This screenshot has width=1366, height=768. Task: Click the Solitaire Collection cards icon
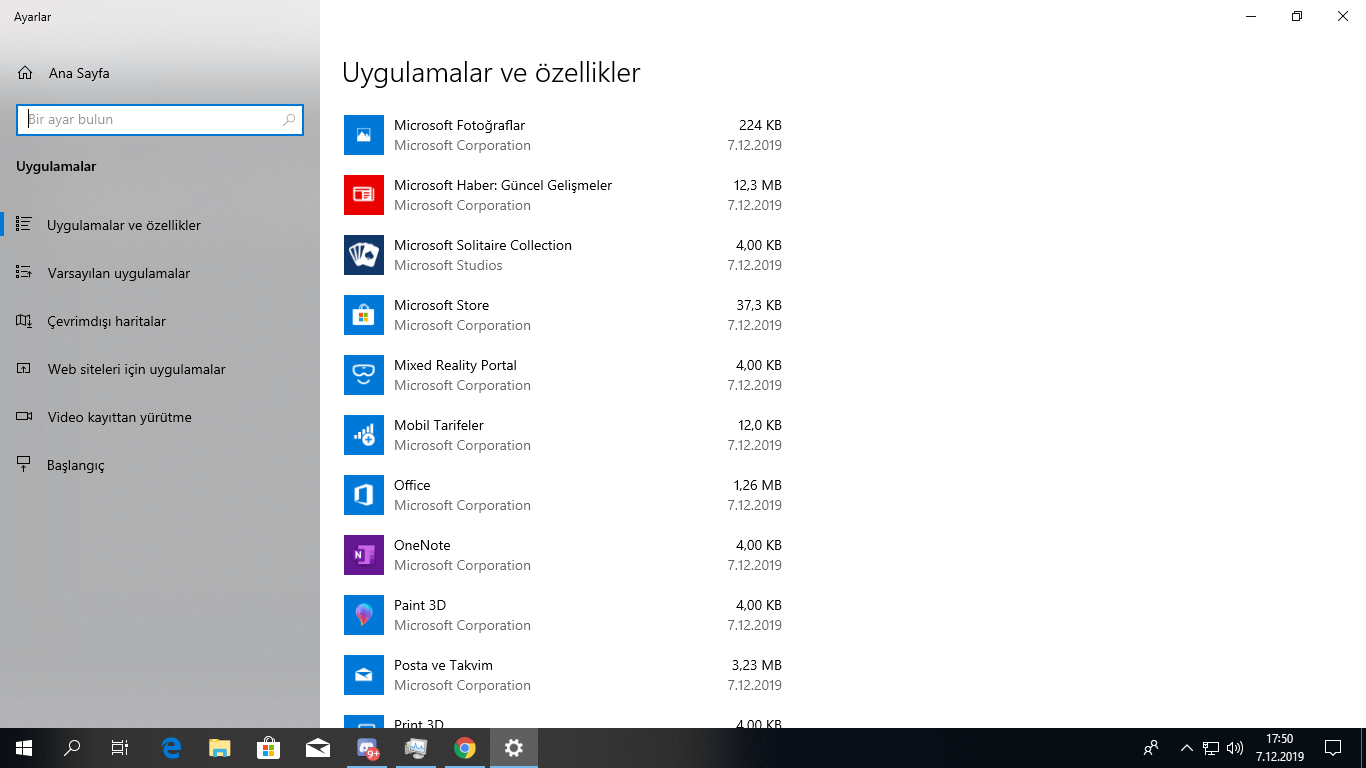pyautogui.click(x=364, y=255)
